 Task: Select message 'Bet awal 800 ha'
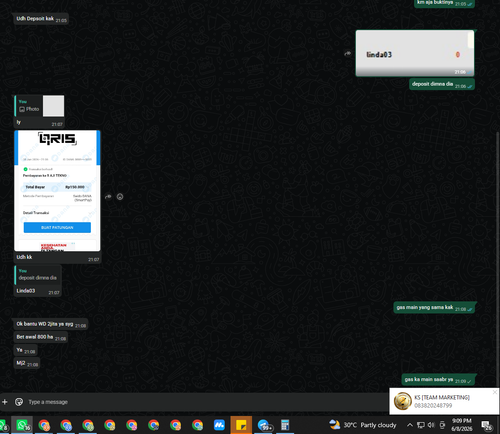point(35,337)
